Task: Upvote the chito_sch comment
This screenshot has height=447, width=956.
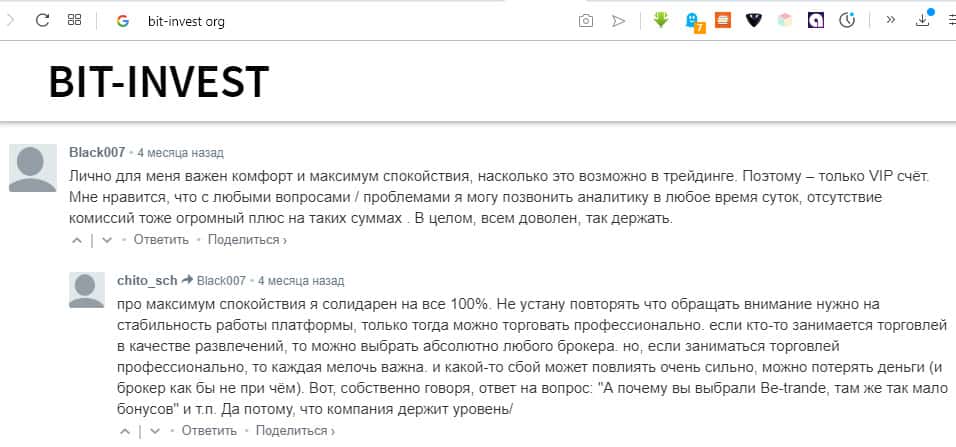Action: (125, 431)
